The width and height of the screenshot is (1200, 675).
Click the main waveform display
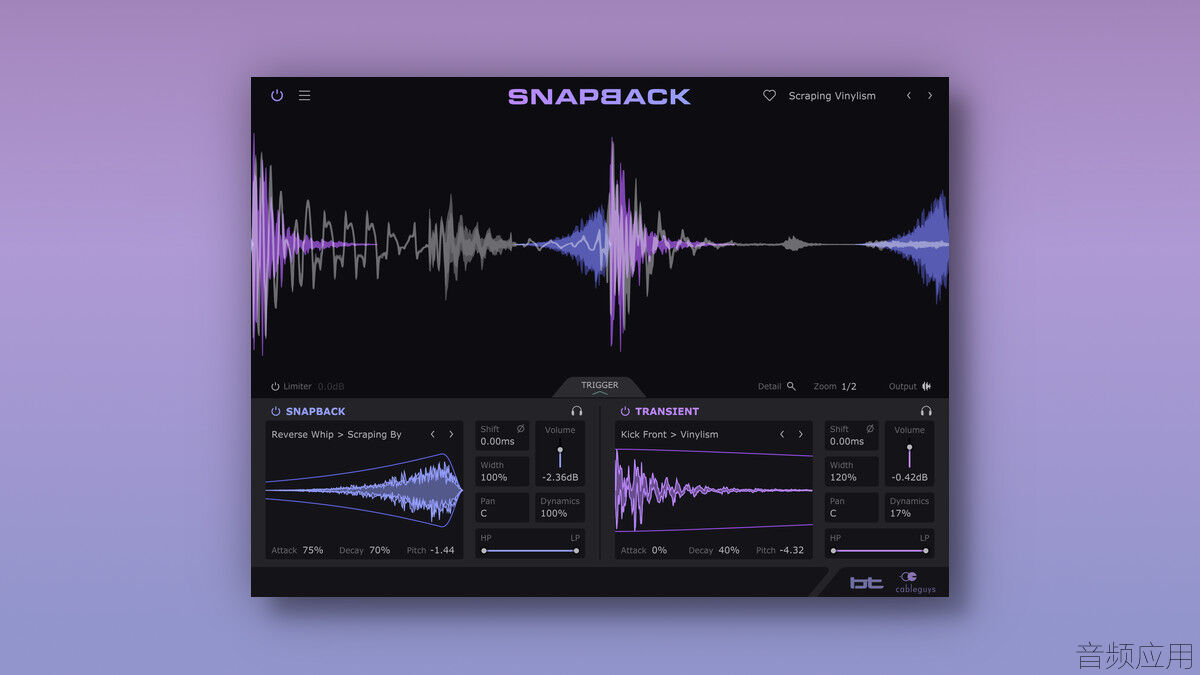pyautogui.click(x=600, y=245)
